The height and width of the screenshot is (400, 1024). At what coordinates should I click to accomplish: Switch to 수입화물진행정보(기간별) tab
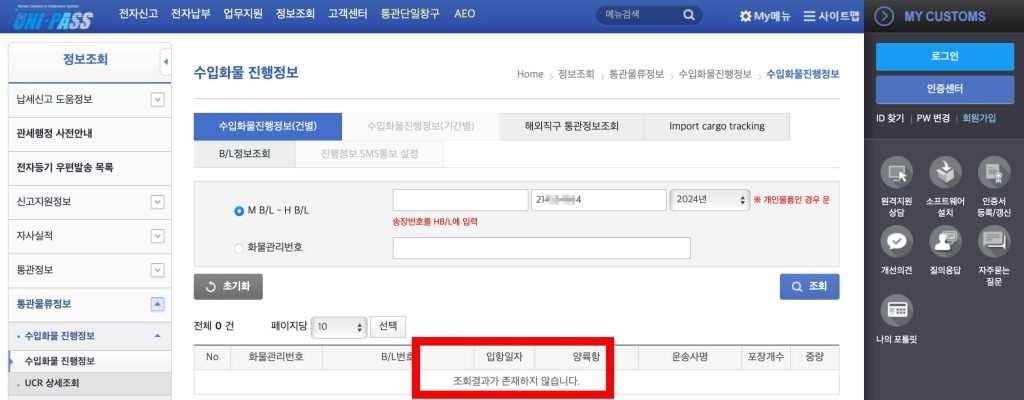421,127
